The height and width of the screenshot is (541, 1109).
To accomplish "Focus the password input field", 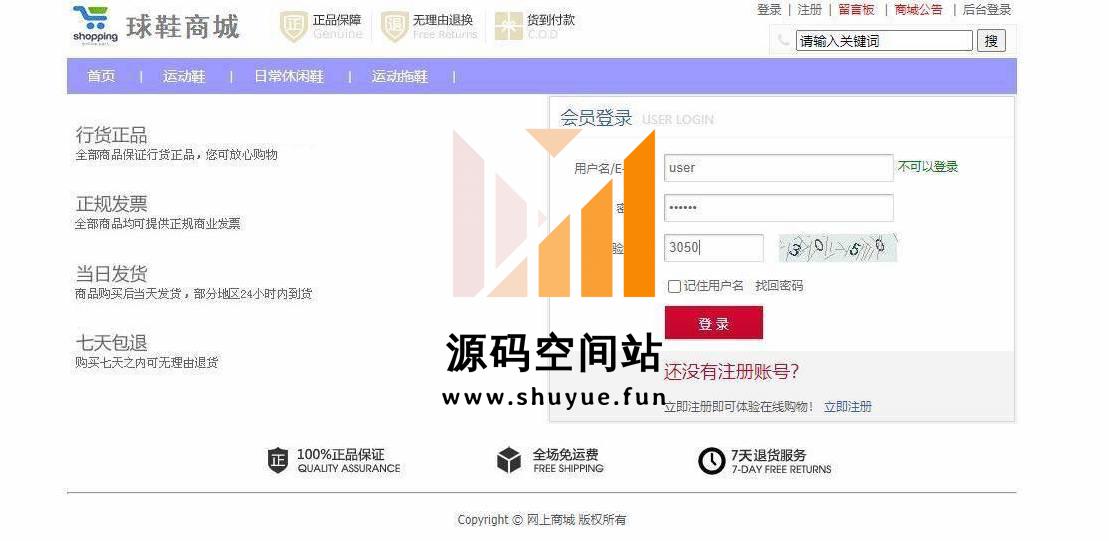I will pyautogui.click(x=779, y=208).
